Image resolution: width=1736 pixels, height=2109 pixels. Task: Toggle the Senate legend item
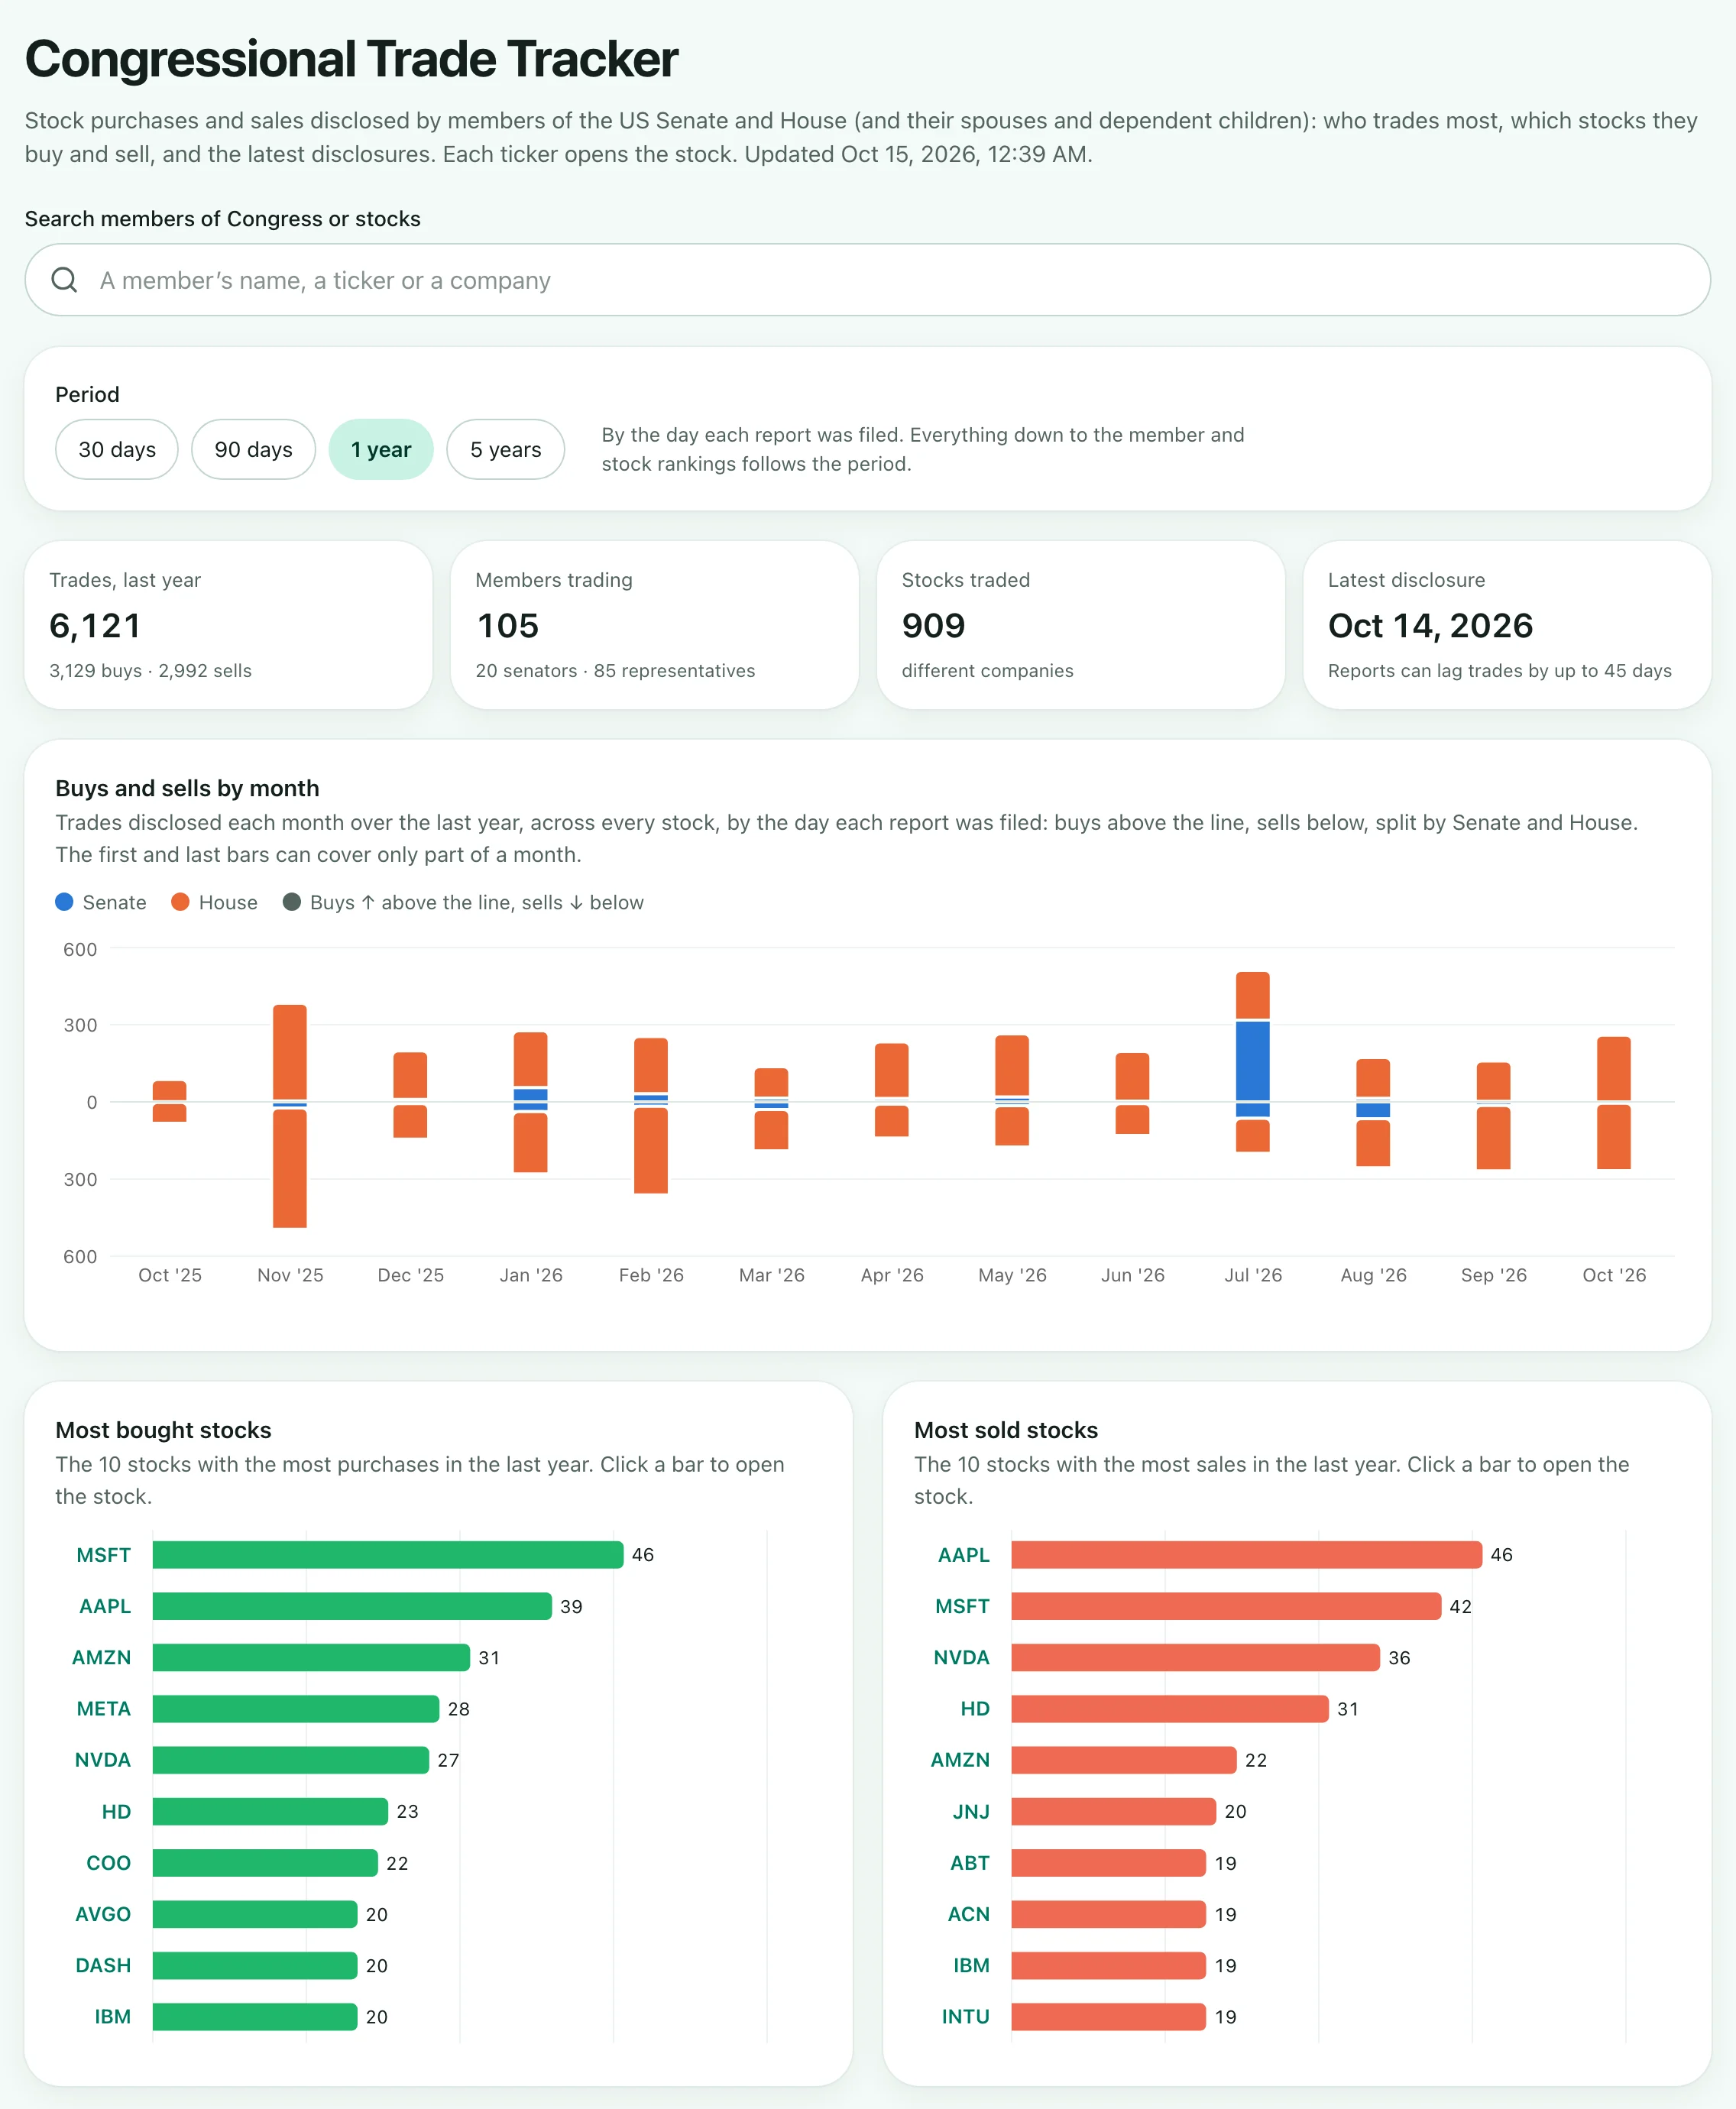(x=101, y=902)
